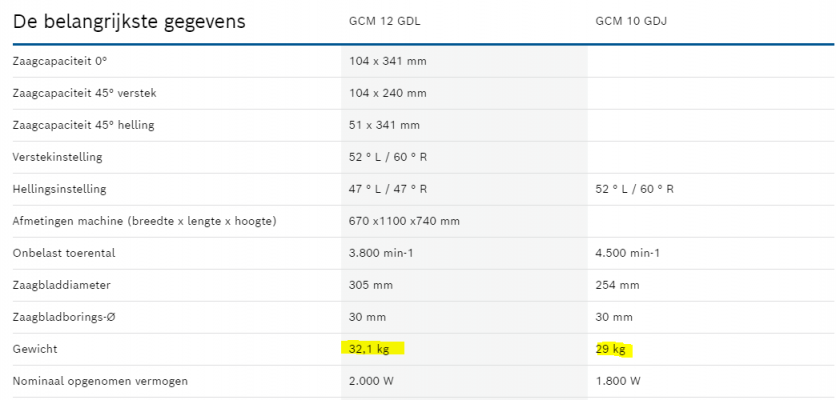Click '30 mm' in the GCM 10 GDJ column
Image resolution: width=836 pixels, height=400 pixels.
pos(614,317)
